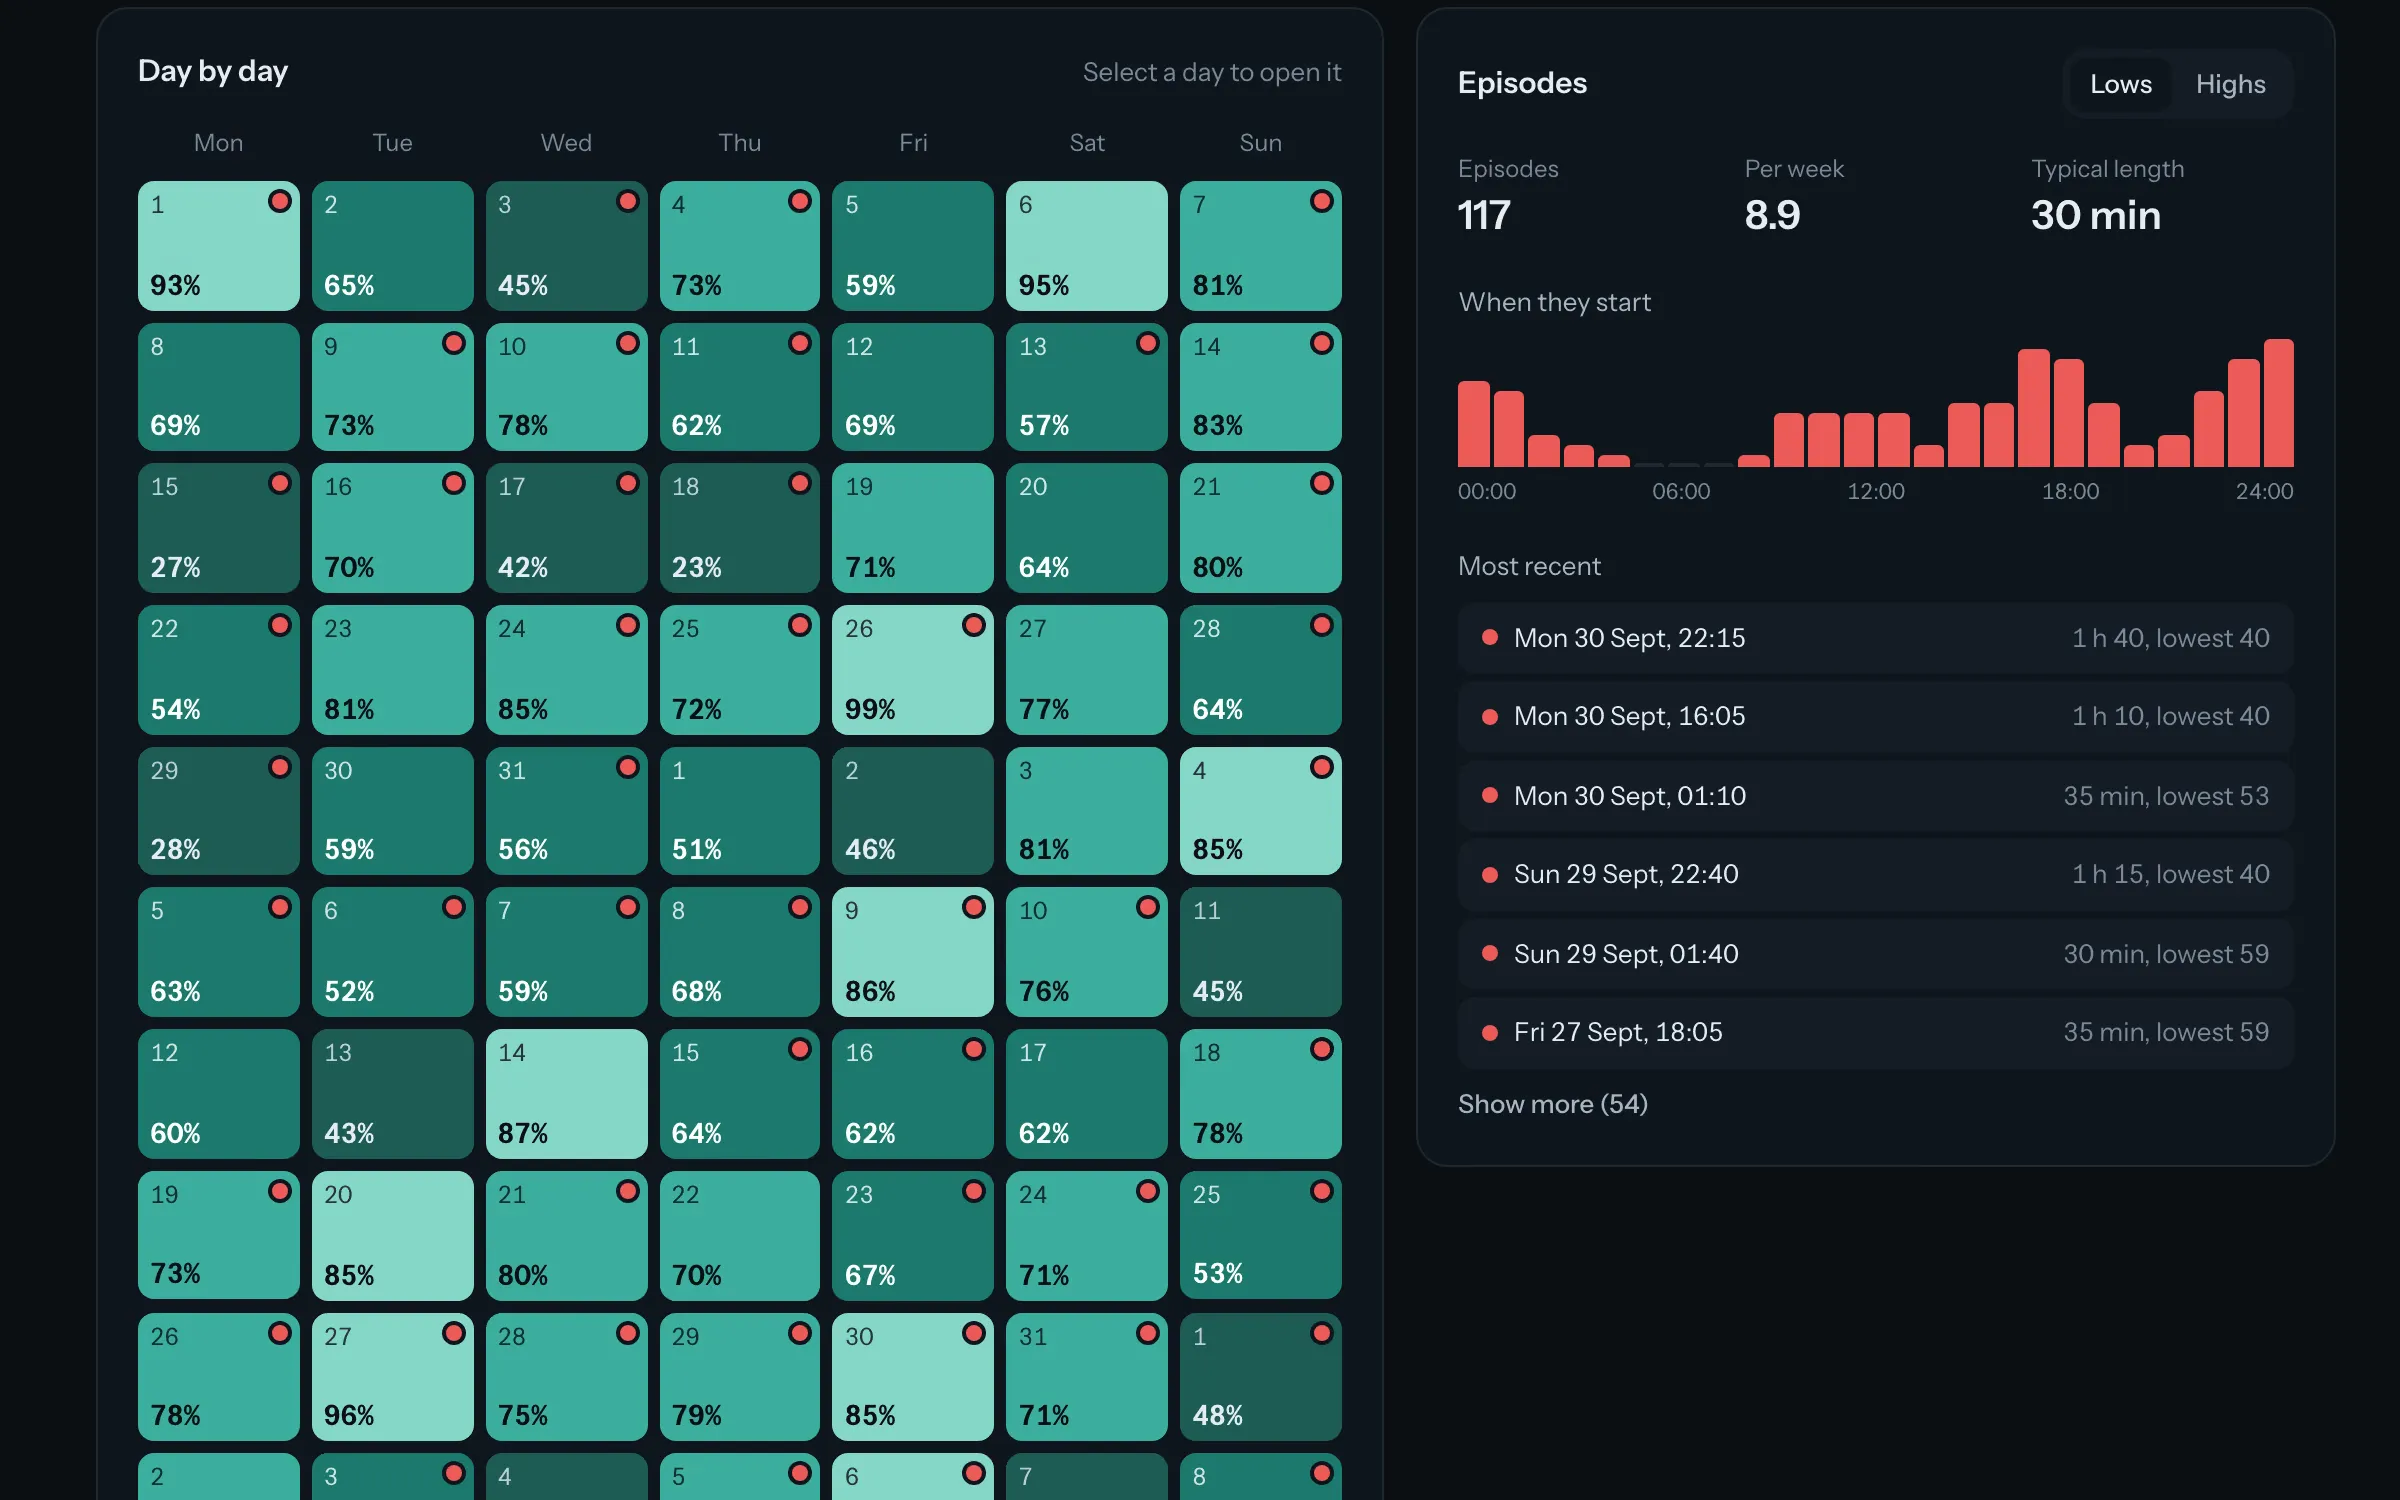Switch to the Highs tab
The image size is (2400, 1500).
coord(2230,84)
